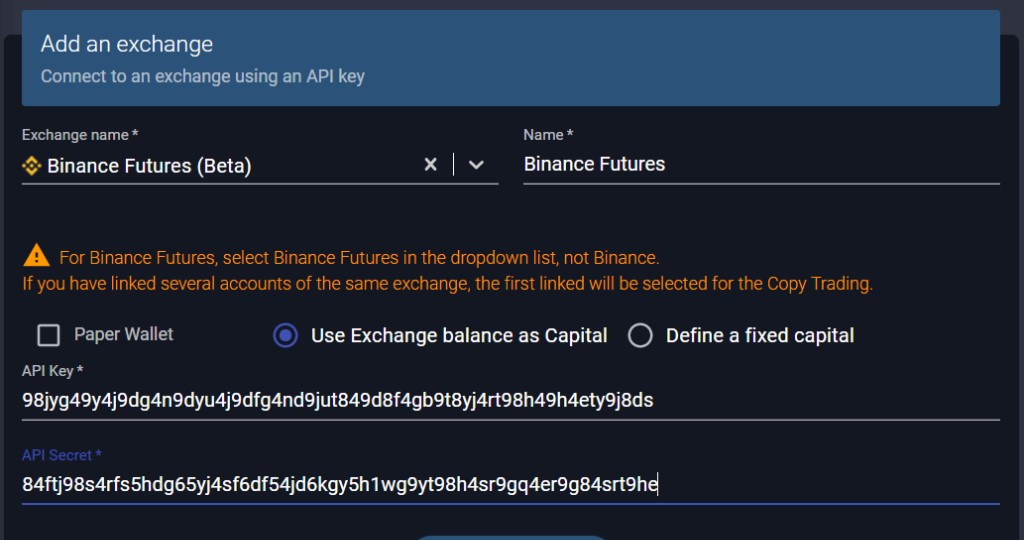Image resolution: width=1024 pixels, height=540 pixels.
Task: Expand the Exchange name dropdown arrow
Action: point(476,165)
